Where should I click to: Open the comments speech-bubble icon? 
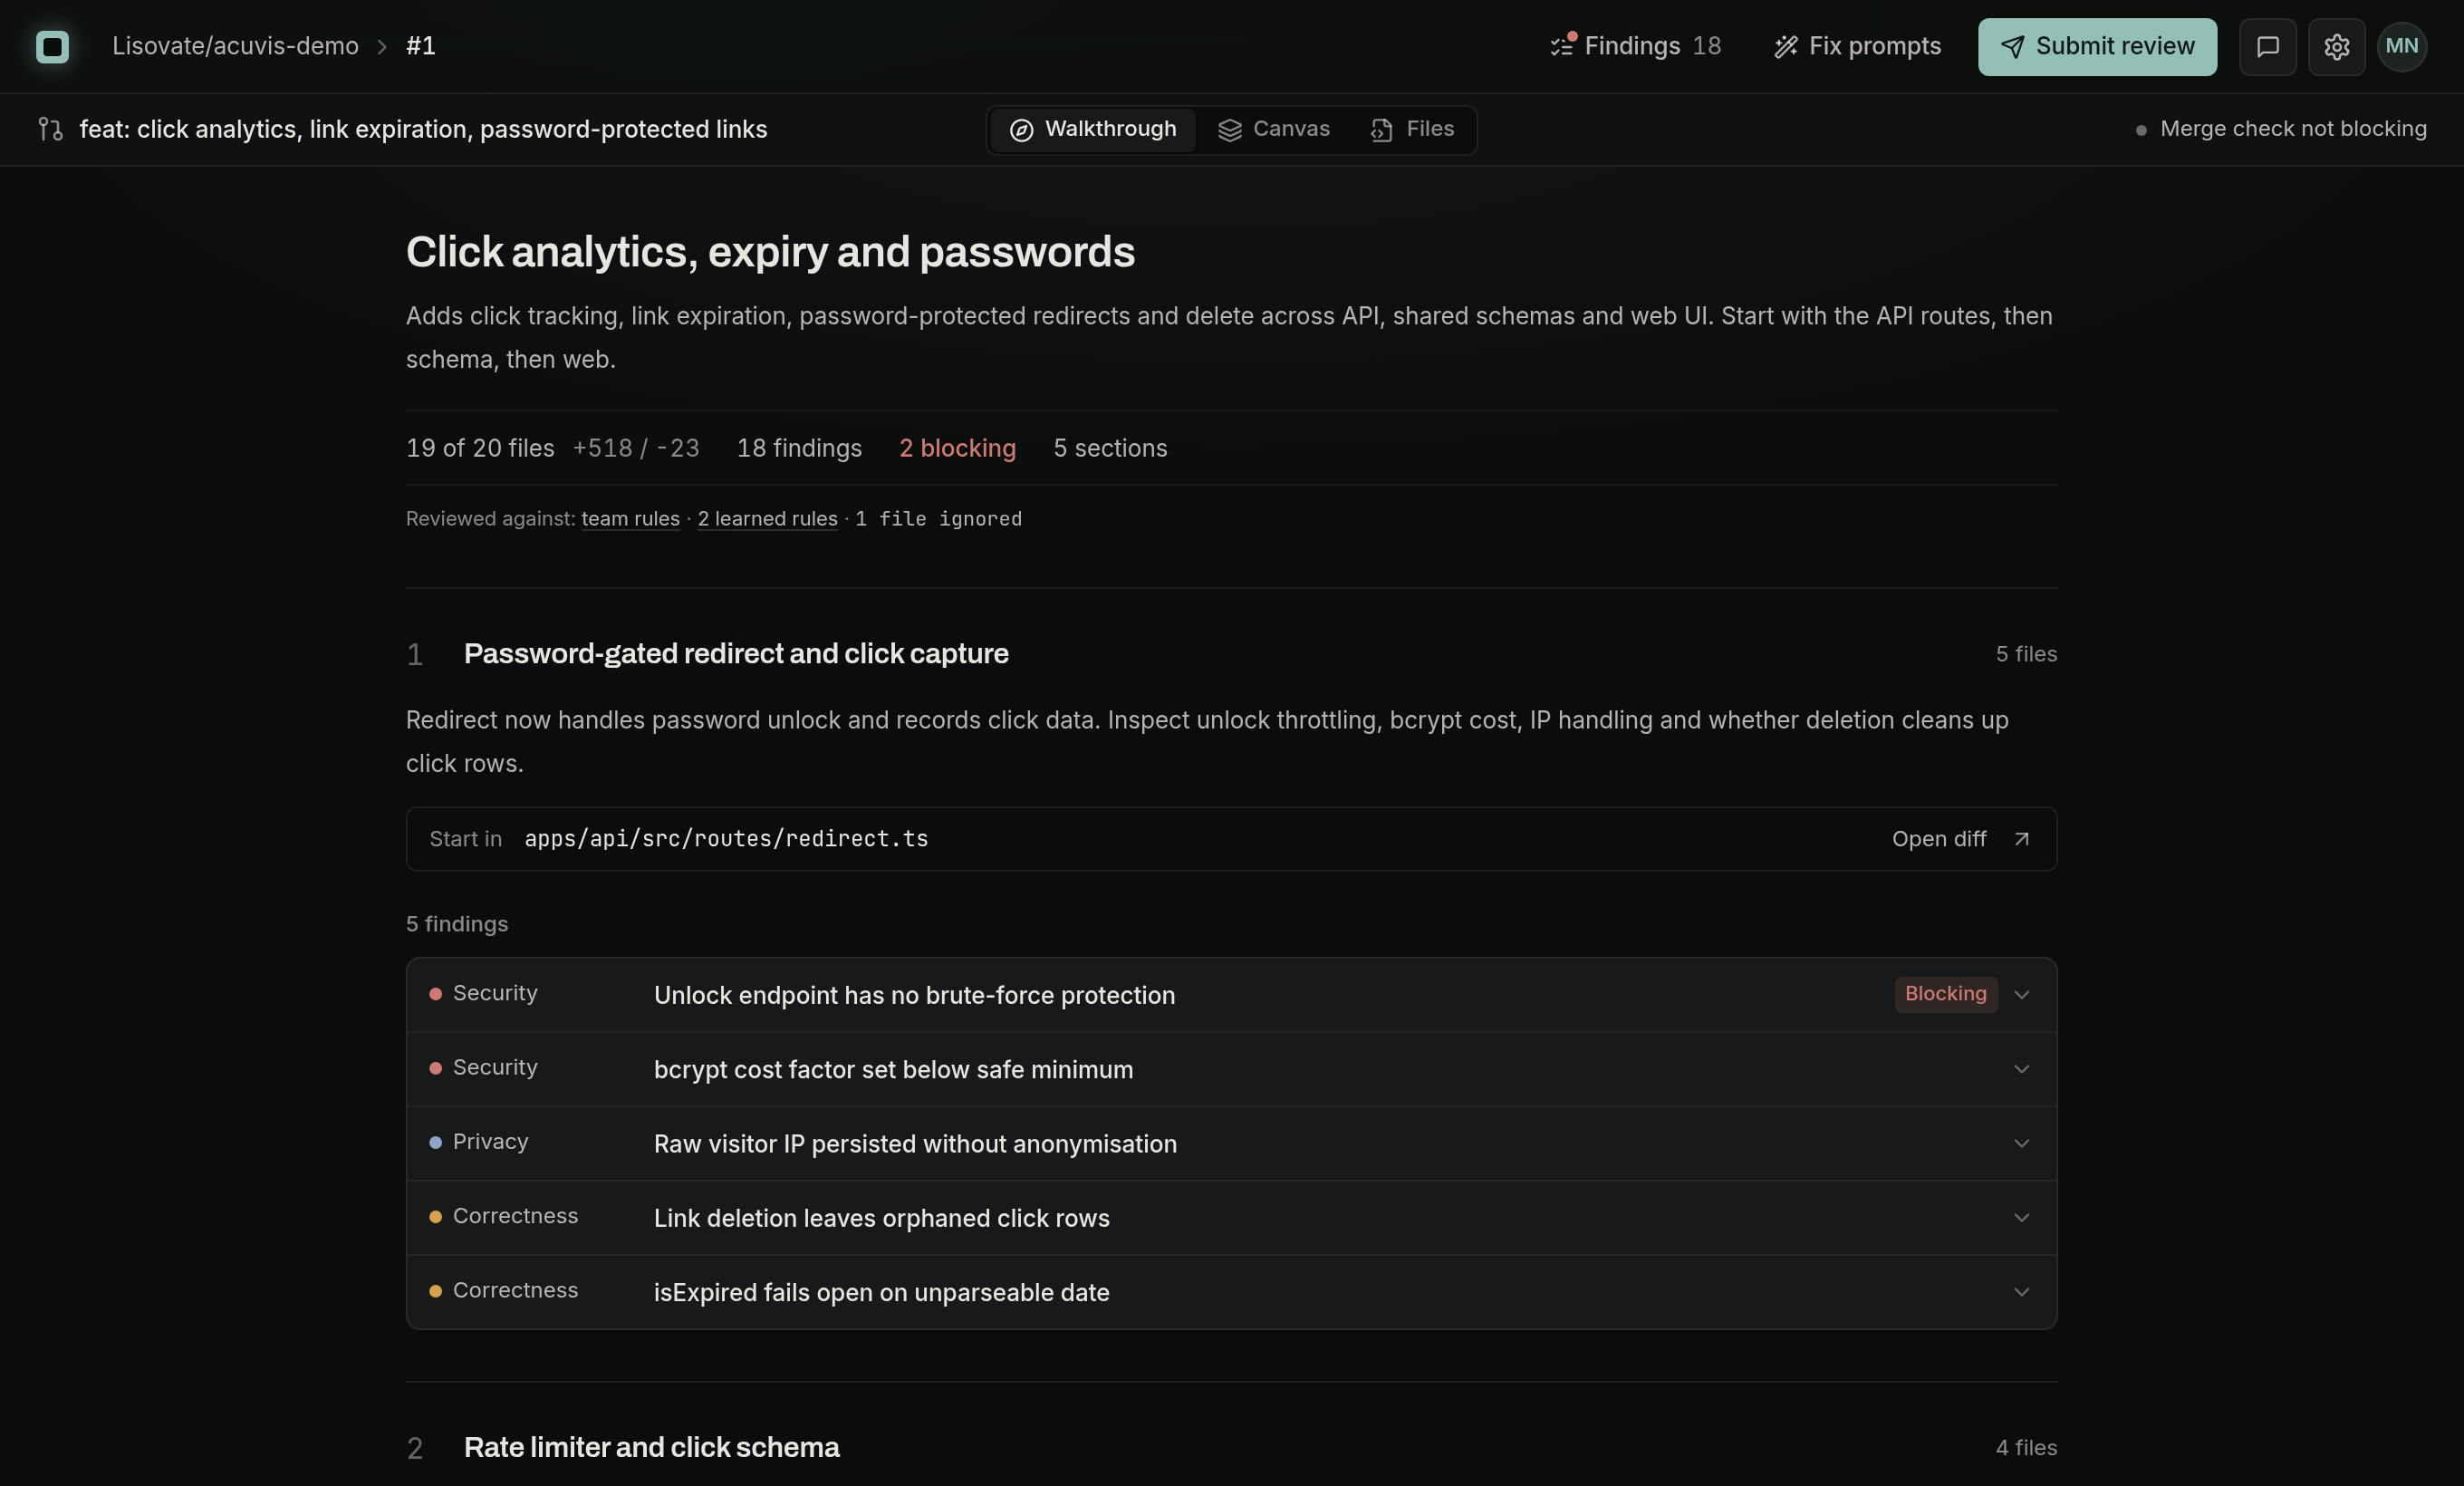click(2267, 46)
